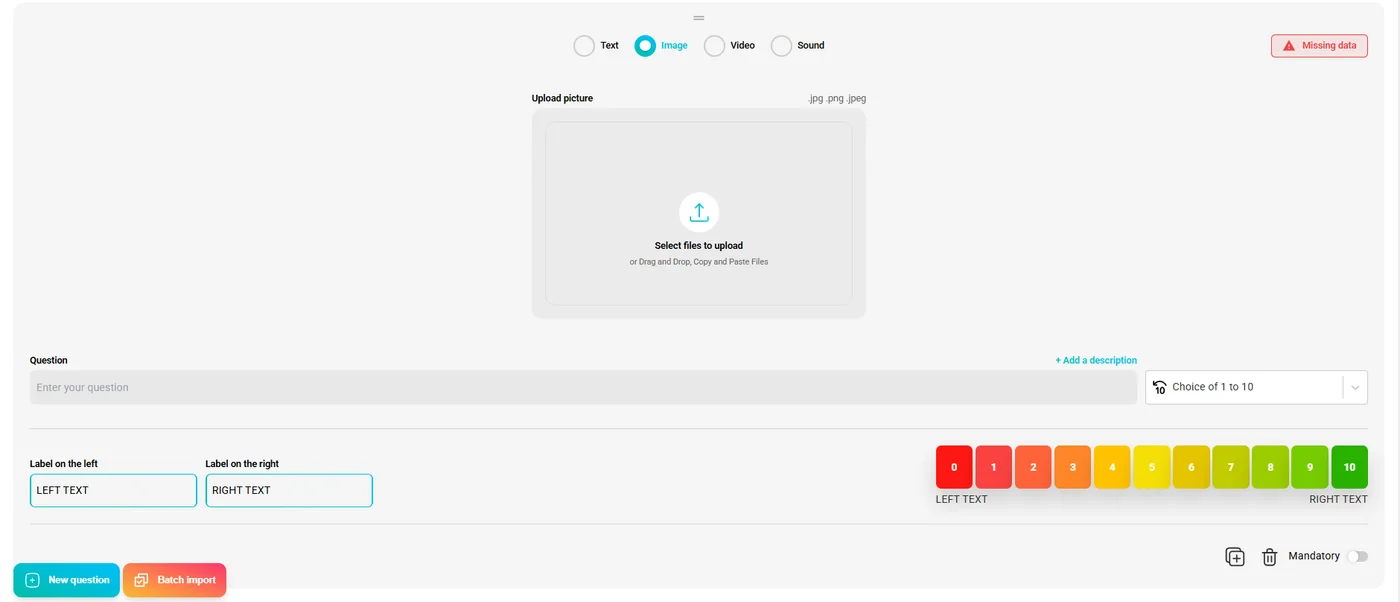Select the red 0 rating swatch
This screenshot has width=1400, height=602.
tap(954, 466)
